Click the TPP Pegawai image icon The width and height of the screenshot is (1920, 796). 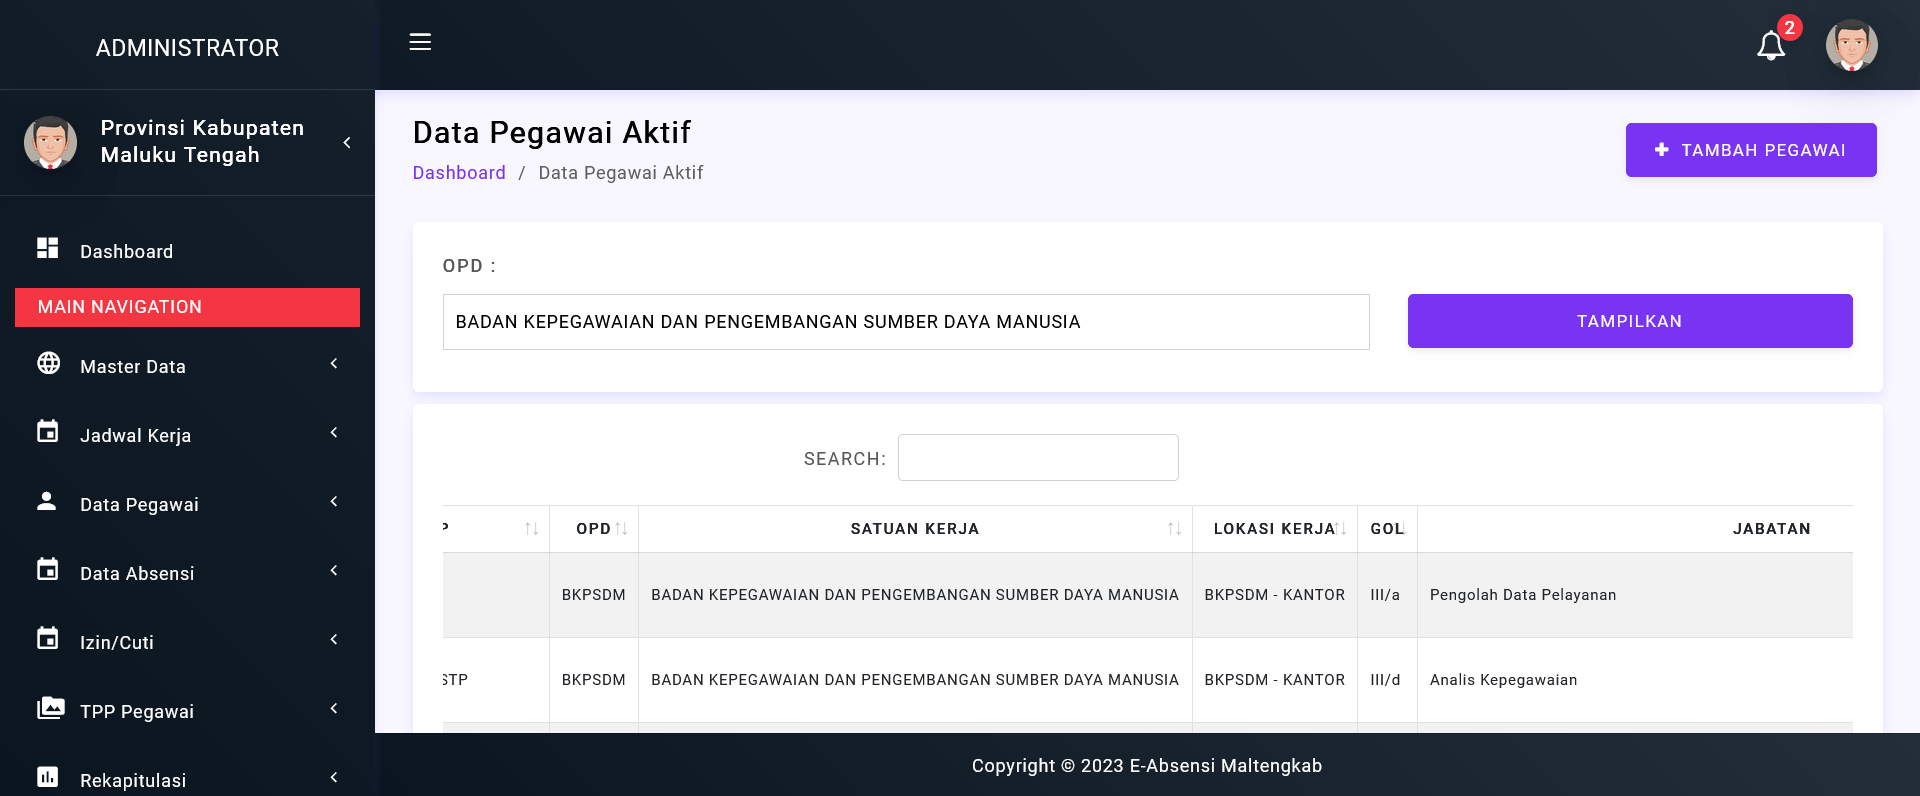(x=50, y=708)
